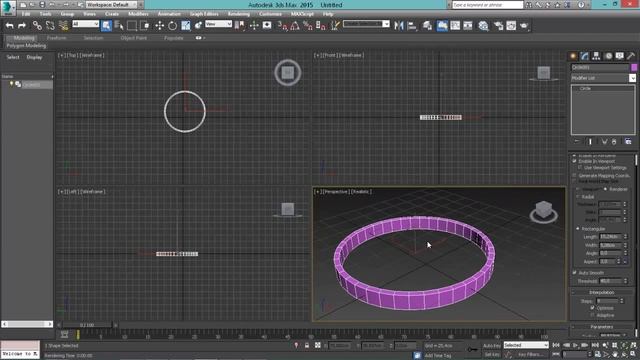Viewport: 640px width, 360px height.
Task: Click the Render Production teapot icon
Action: point(524,26)
